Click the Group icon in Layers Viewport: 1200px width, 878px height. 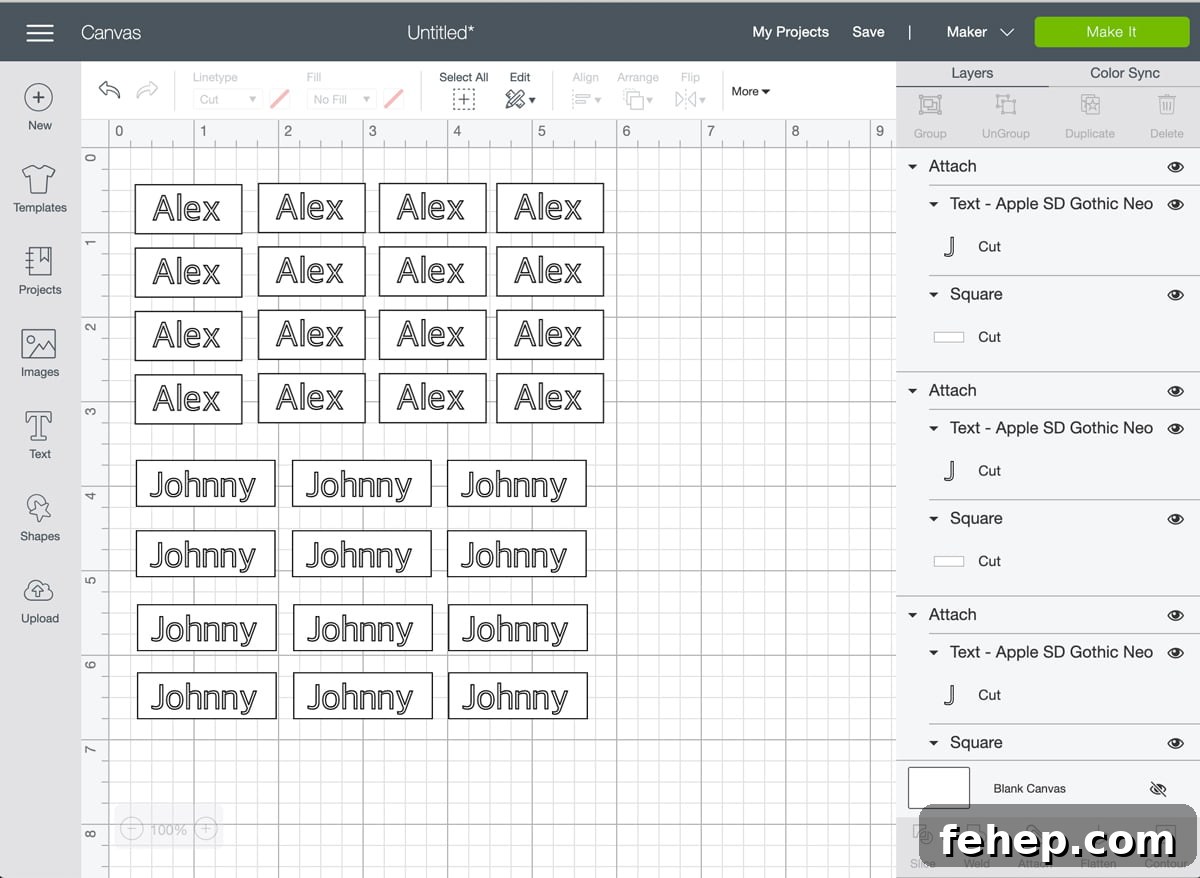coord(930,105)
